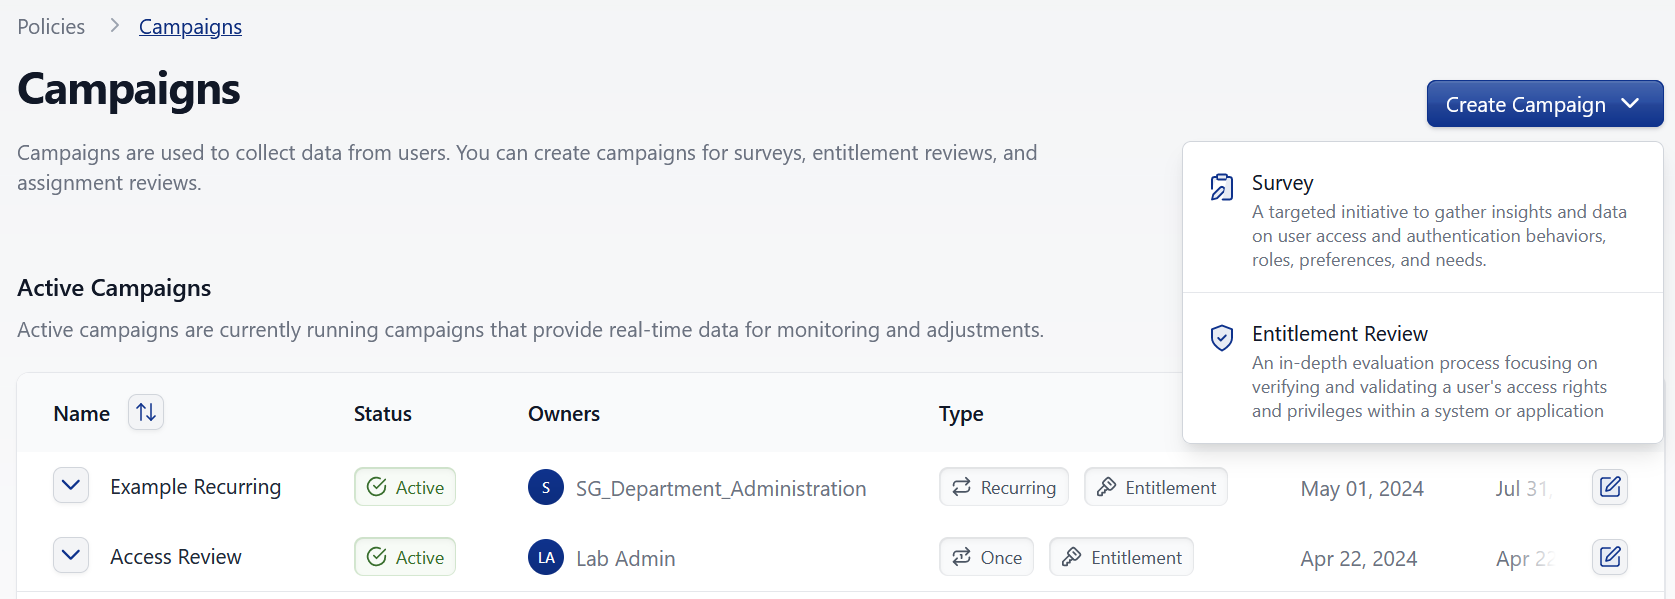
Task: Click the Campaigns breadcrumb link
Action: pos(189,26)
